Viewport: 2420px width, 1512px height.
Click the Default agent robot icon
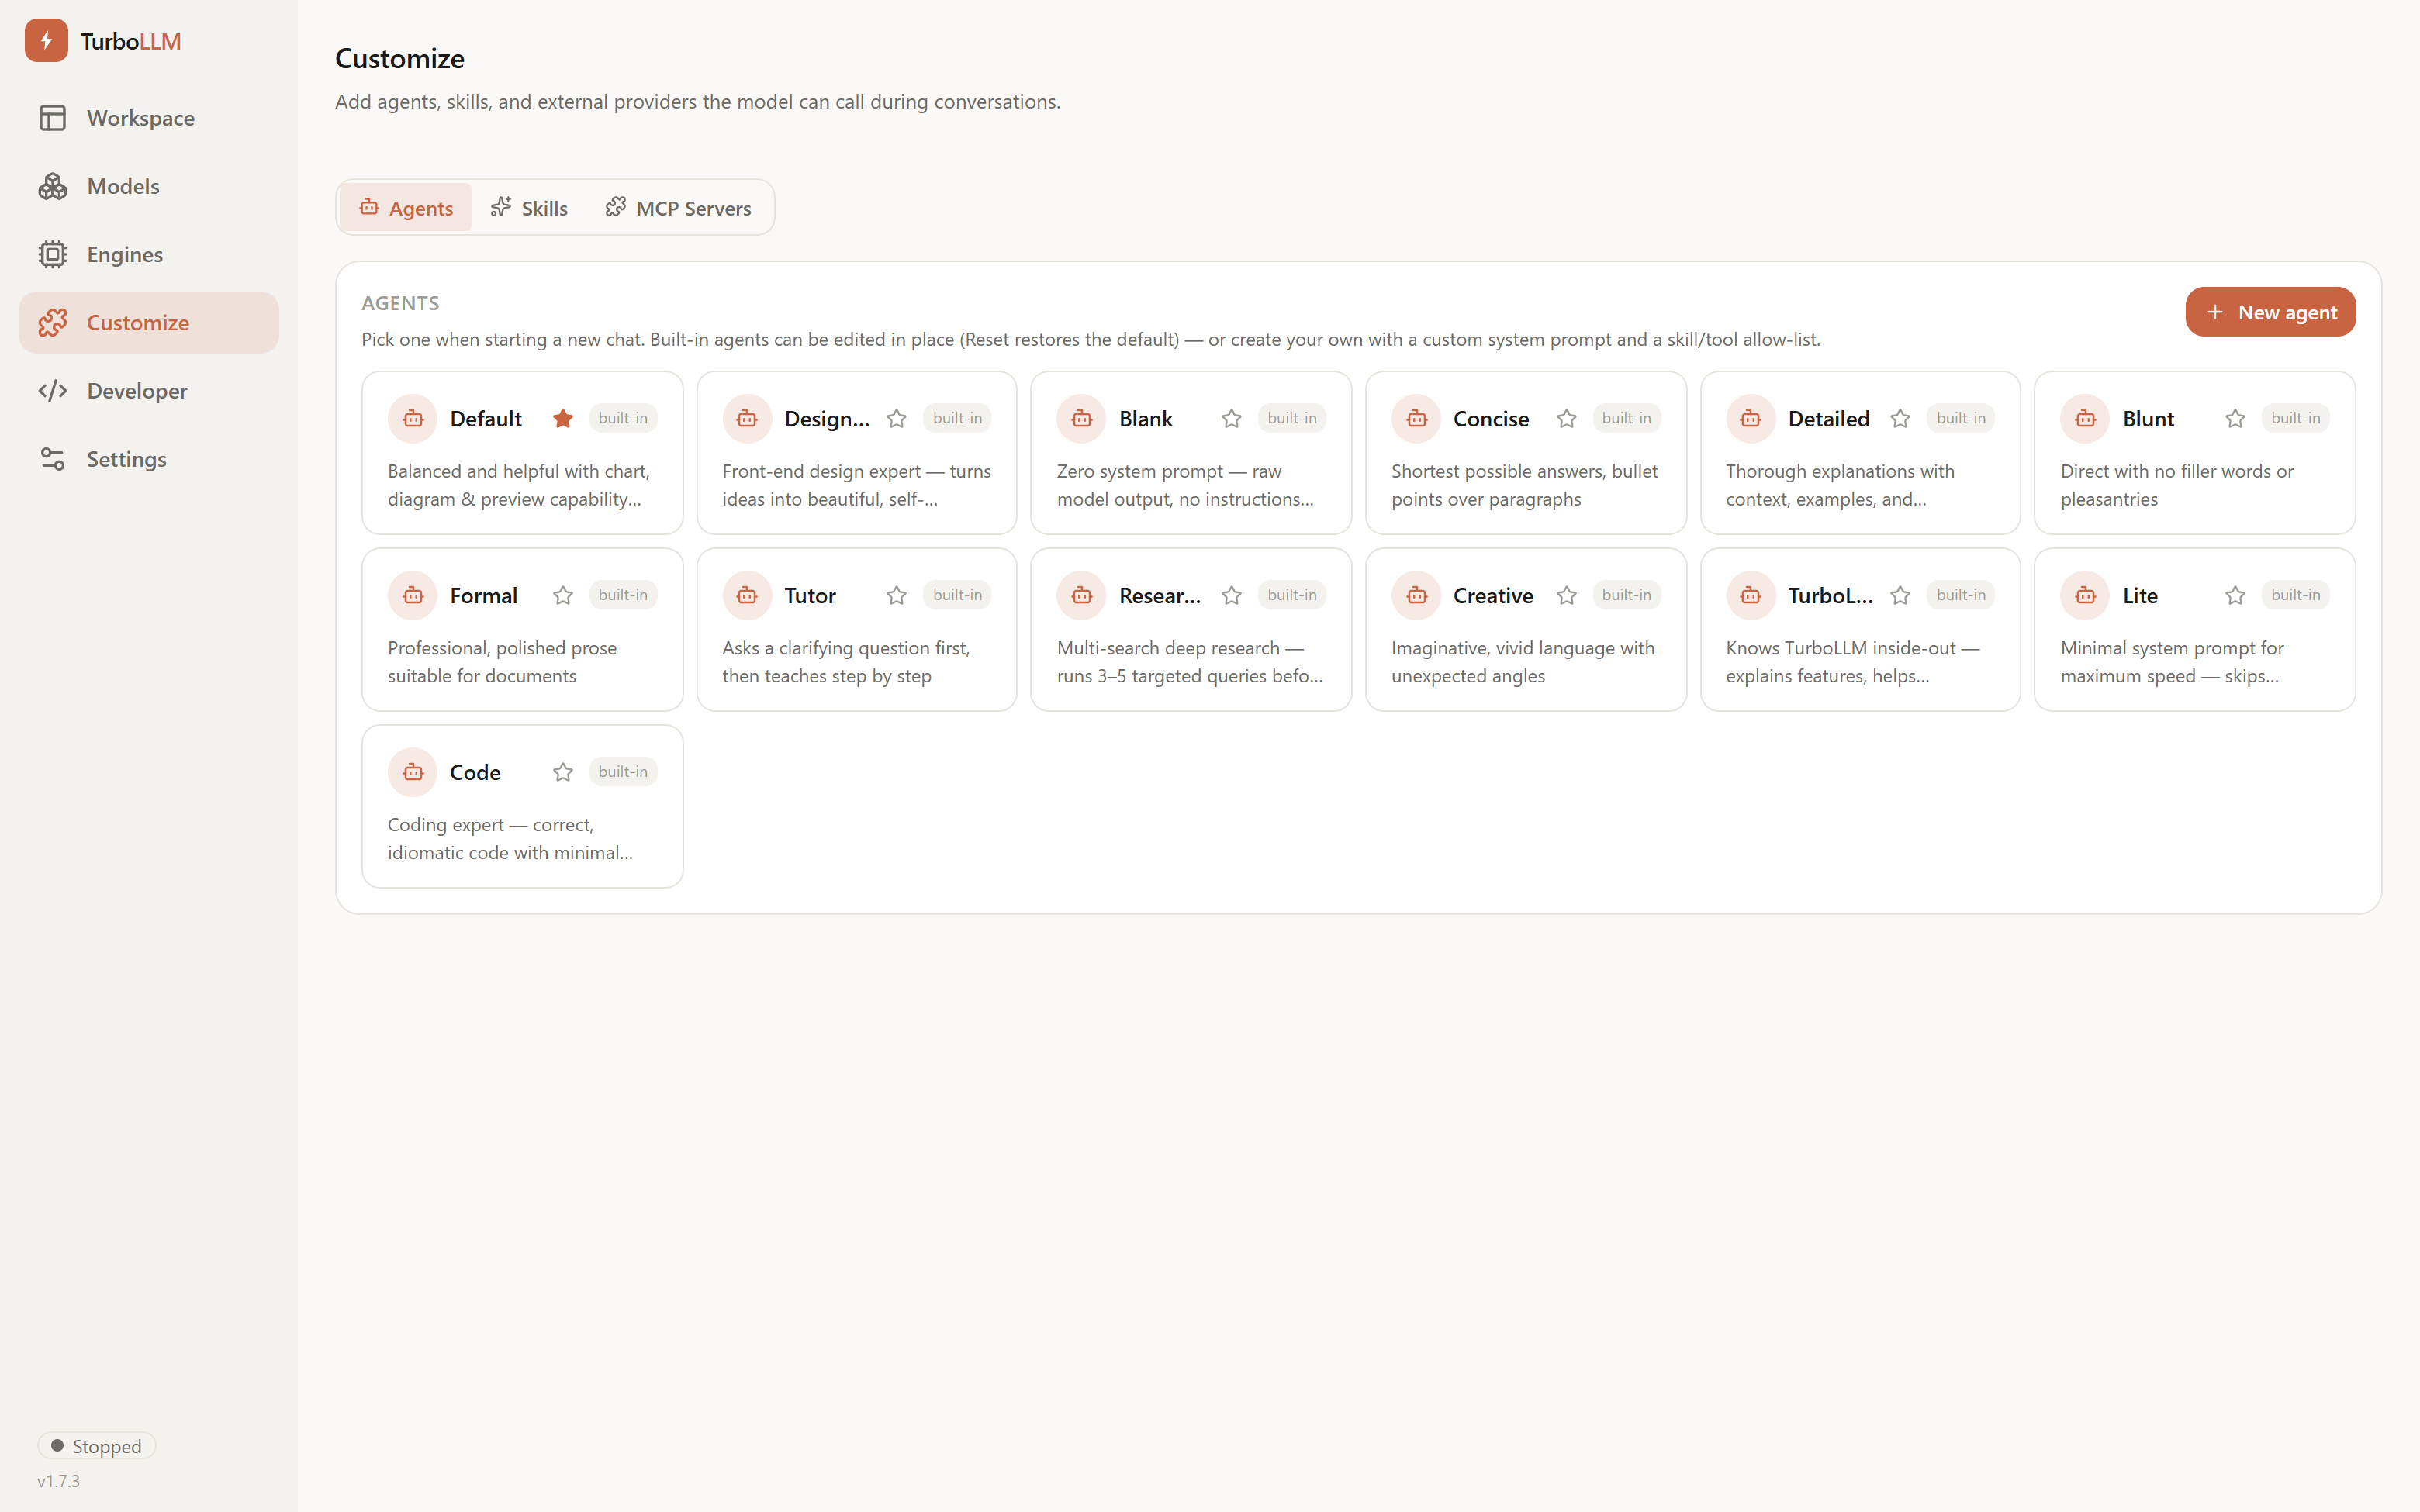(x=413, y=419)
